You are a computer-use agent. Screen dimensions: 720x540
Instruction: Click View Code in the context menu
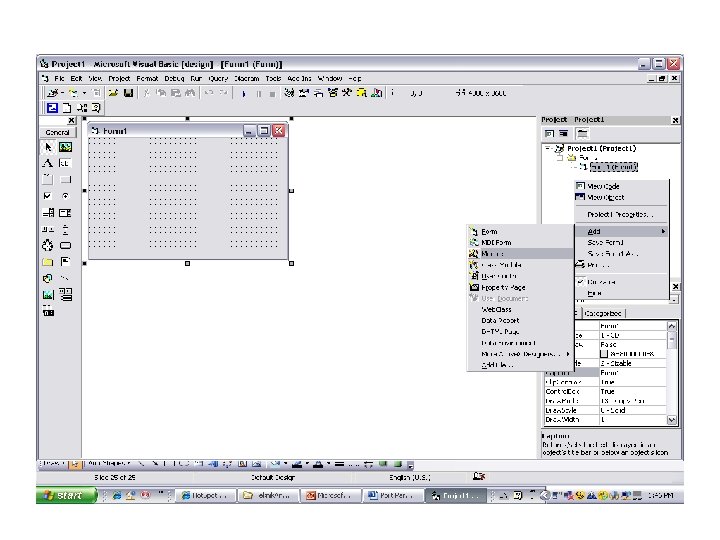point(621,186)
